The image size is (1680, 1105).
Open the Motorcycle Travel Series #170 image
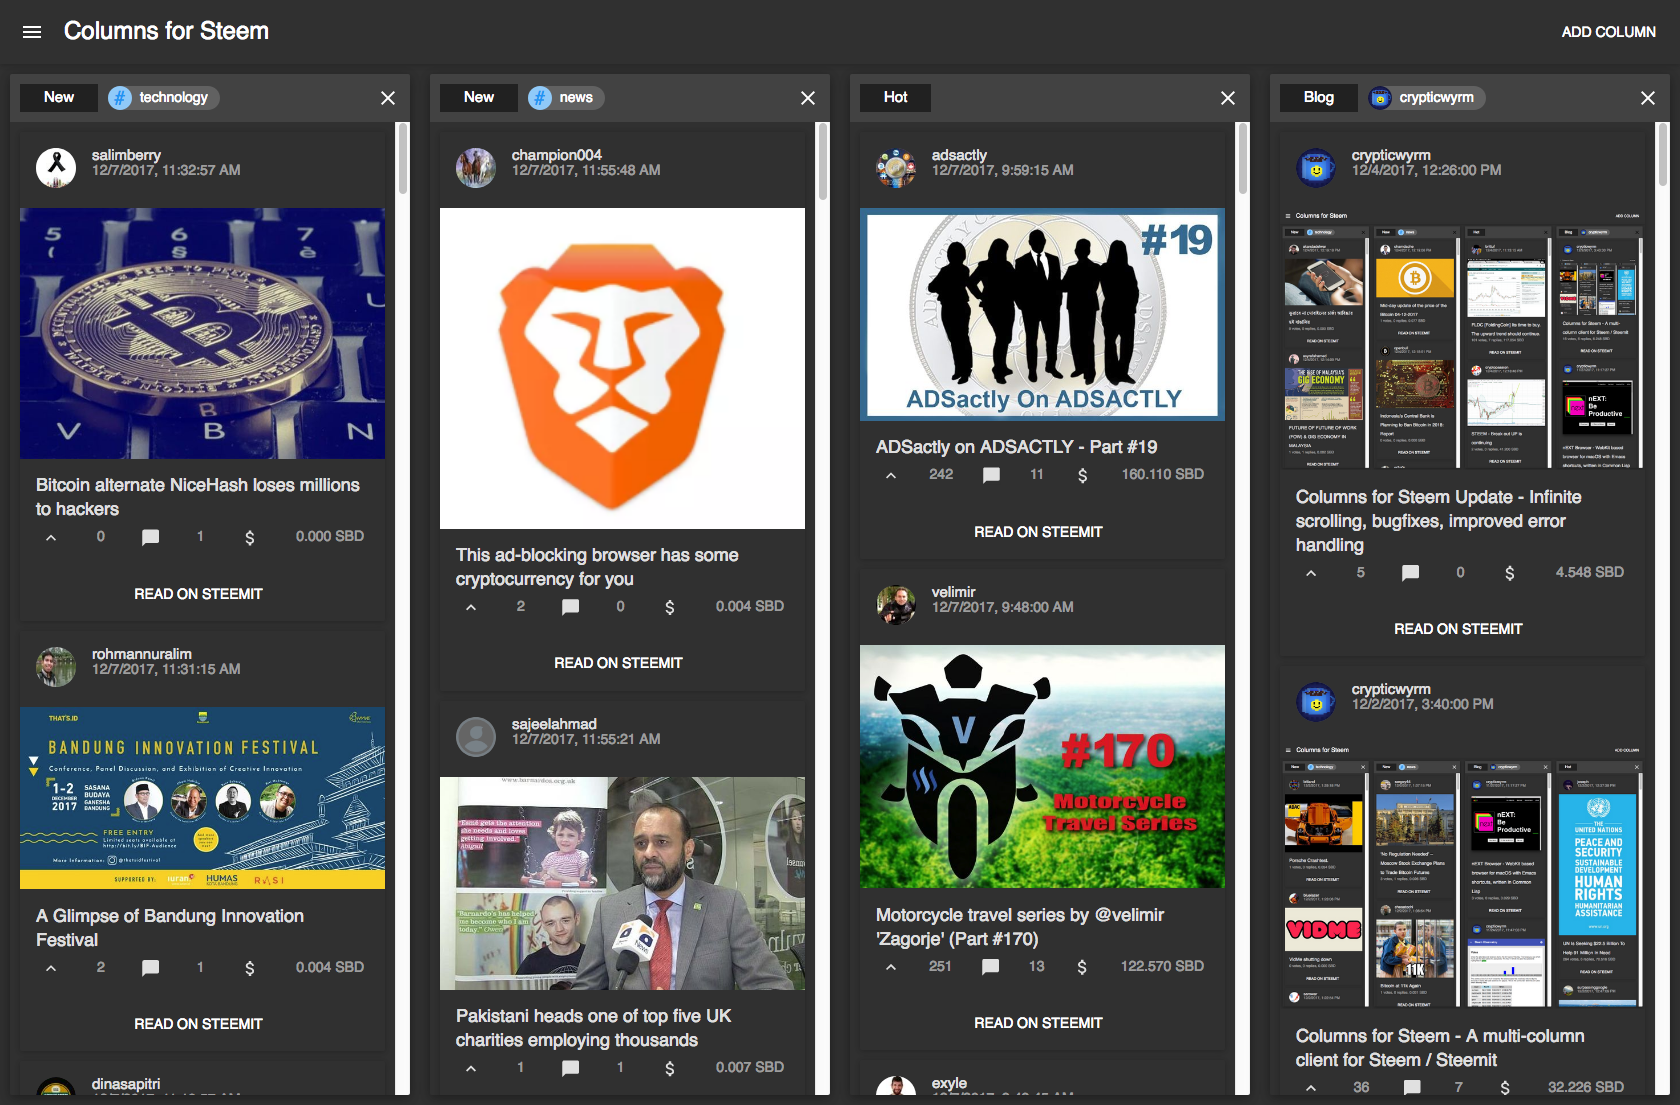click(1042, 766)
